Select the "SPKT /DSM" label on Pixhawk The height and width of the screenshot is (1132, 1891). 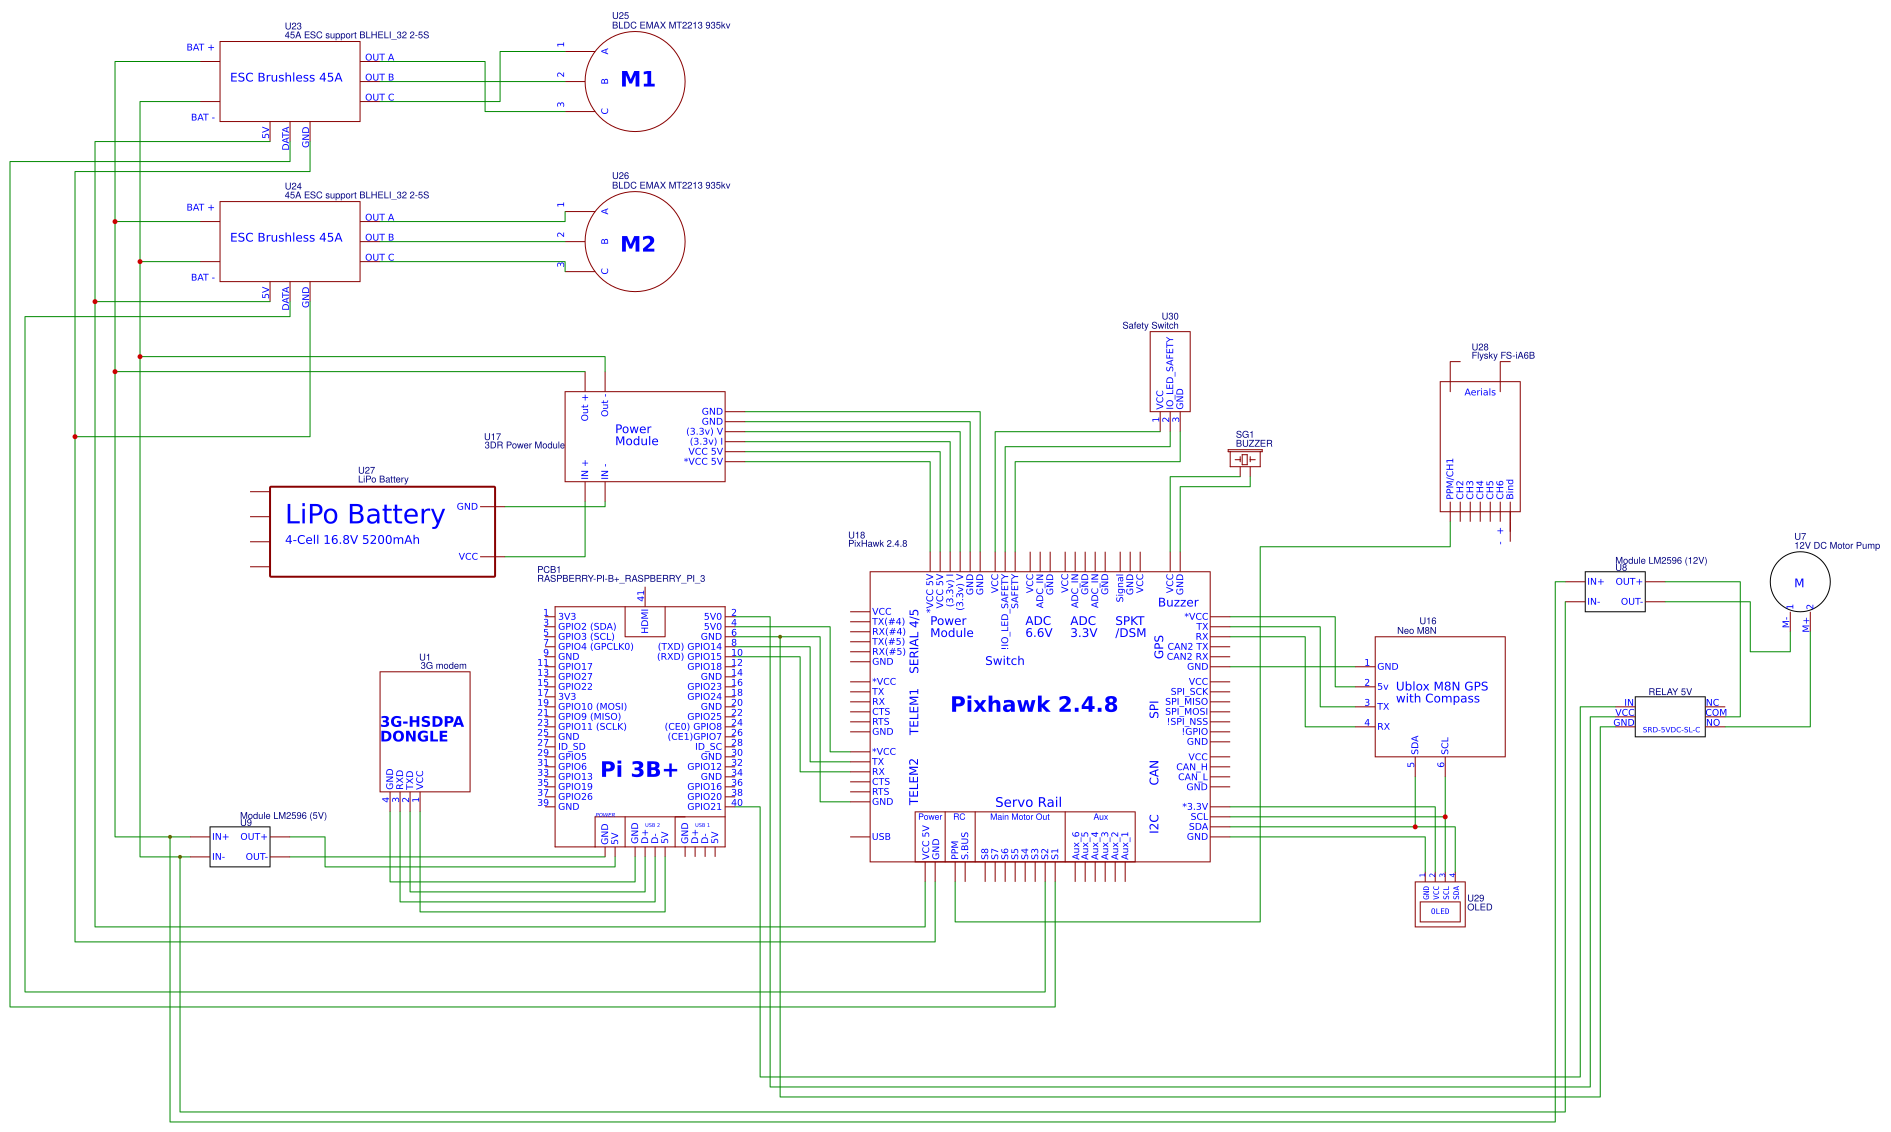tap(1130, 627)
